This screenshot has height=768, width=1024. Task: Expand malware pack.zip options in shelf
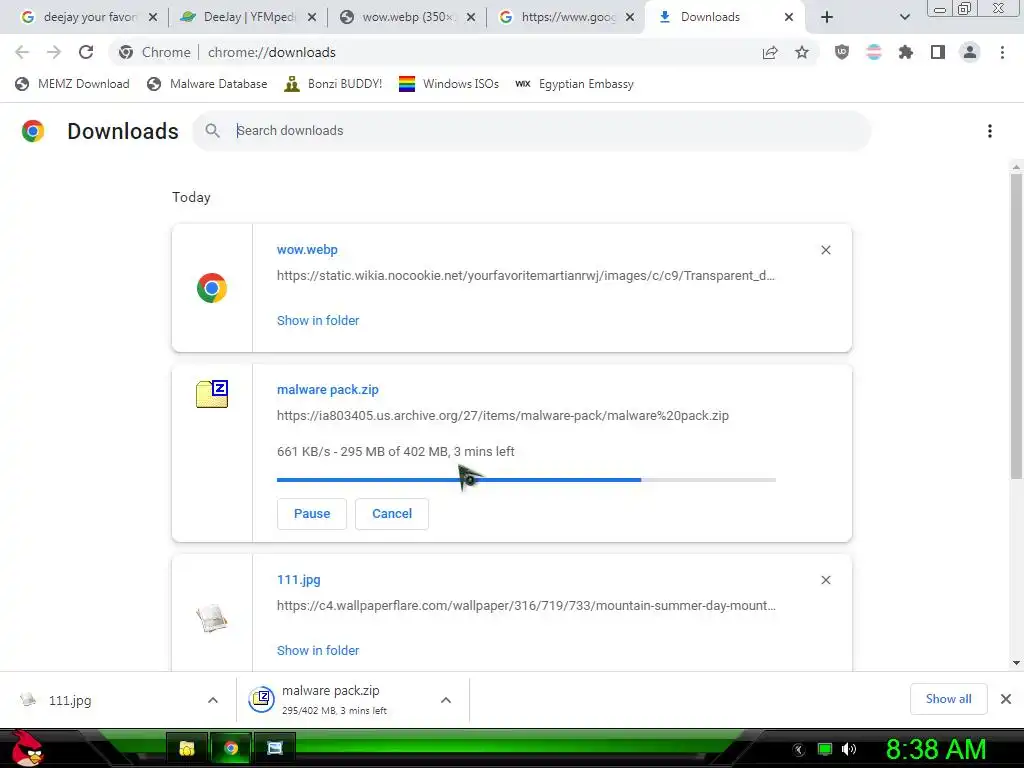click(446, 700)
